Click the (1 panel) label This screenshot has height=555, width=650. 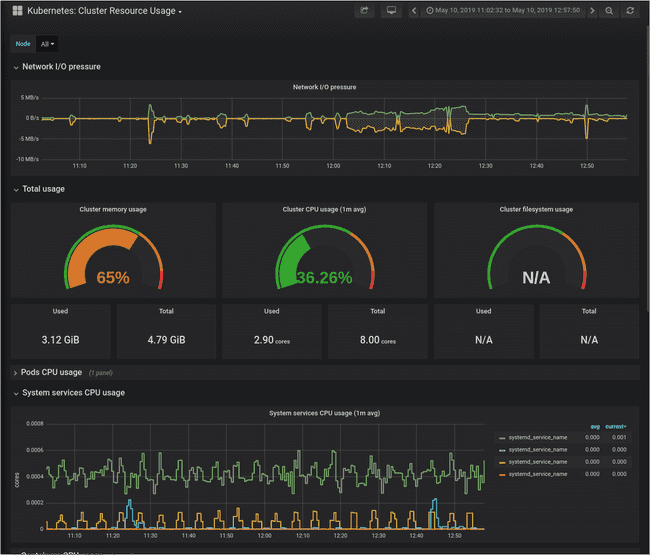click(x=101, y=373)
